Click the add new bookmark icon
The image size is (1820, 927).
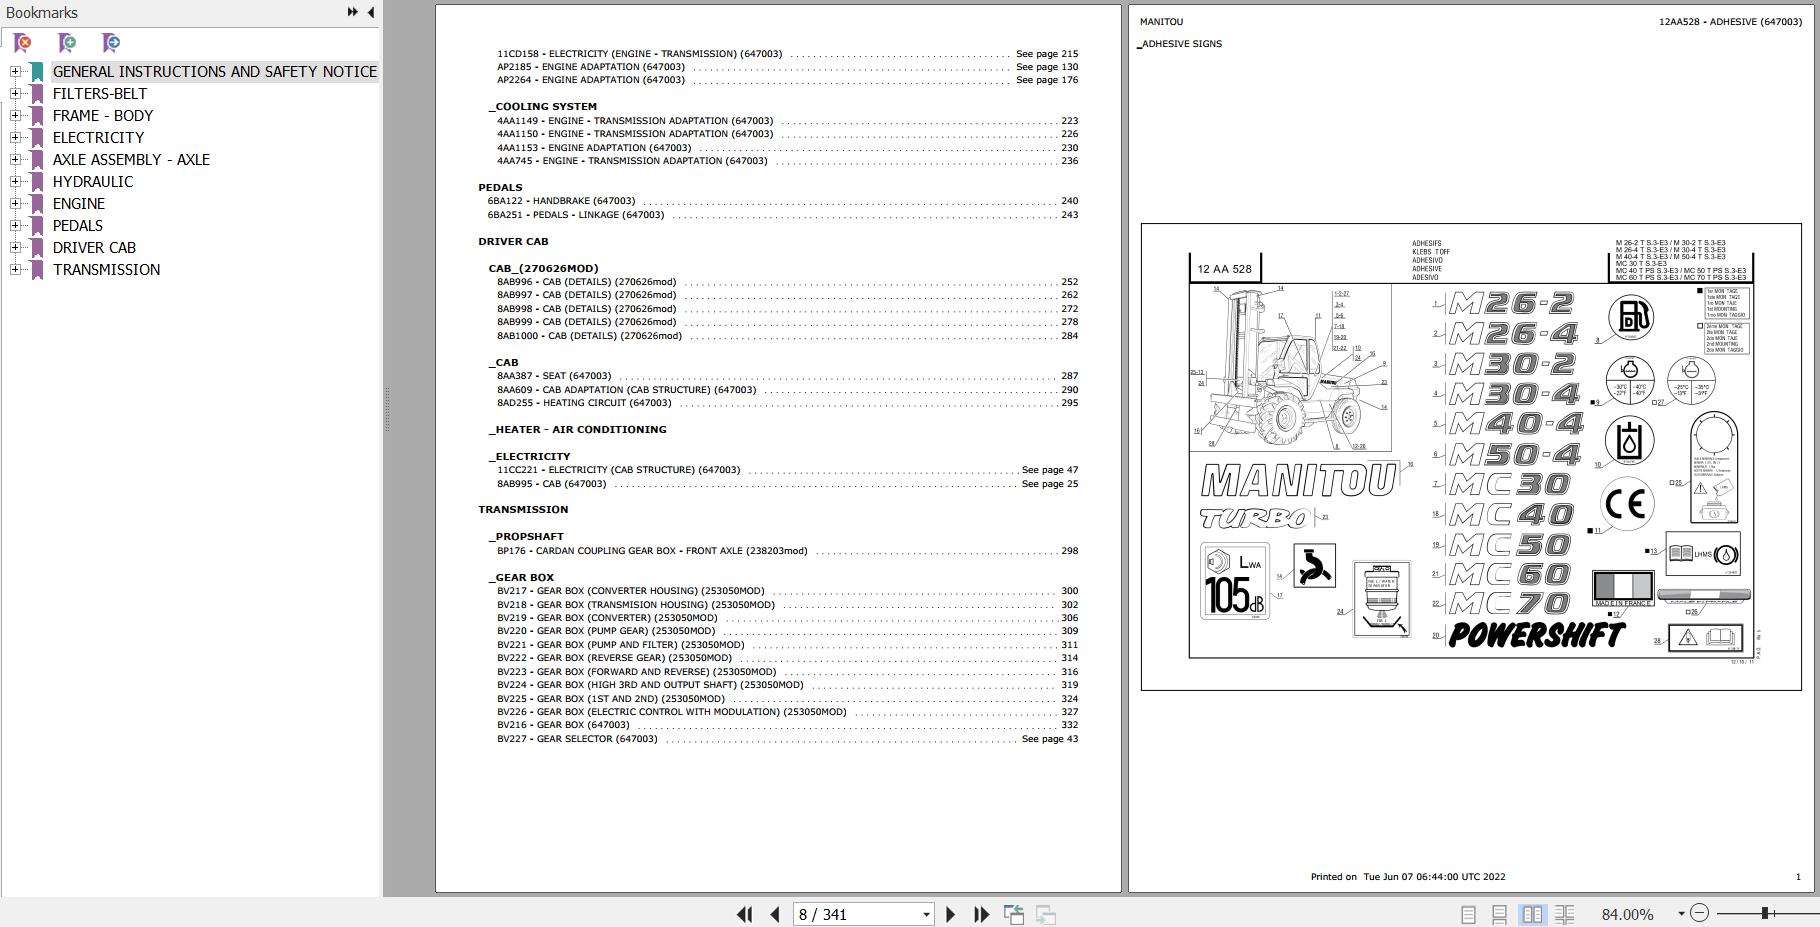click(x=67, y=42)
